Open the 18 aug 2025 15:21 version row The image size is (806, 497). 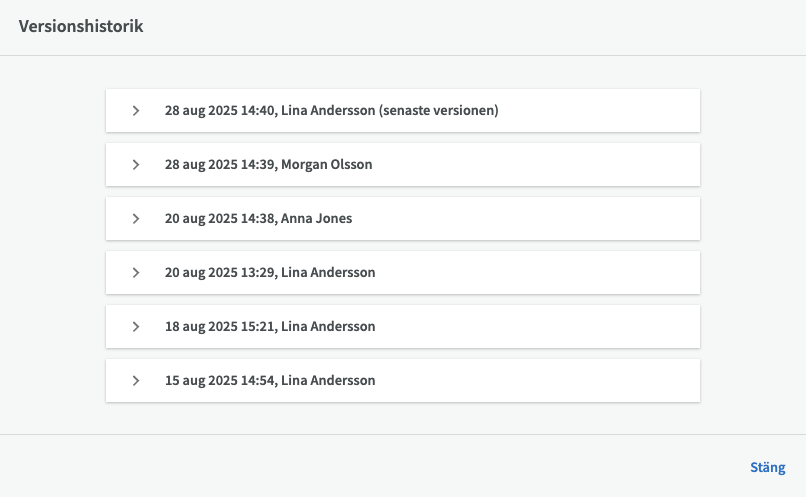[402, 326]
